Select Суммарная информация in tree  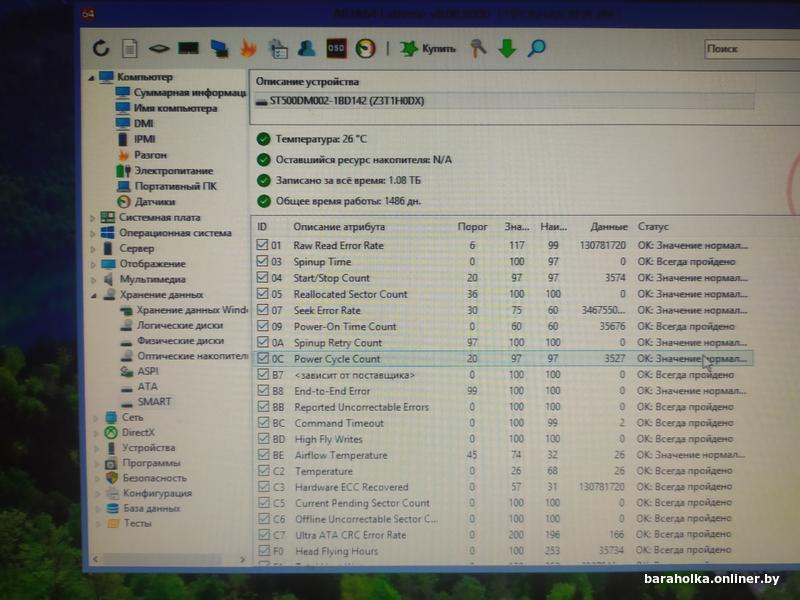click(190, 93)
